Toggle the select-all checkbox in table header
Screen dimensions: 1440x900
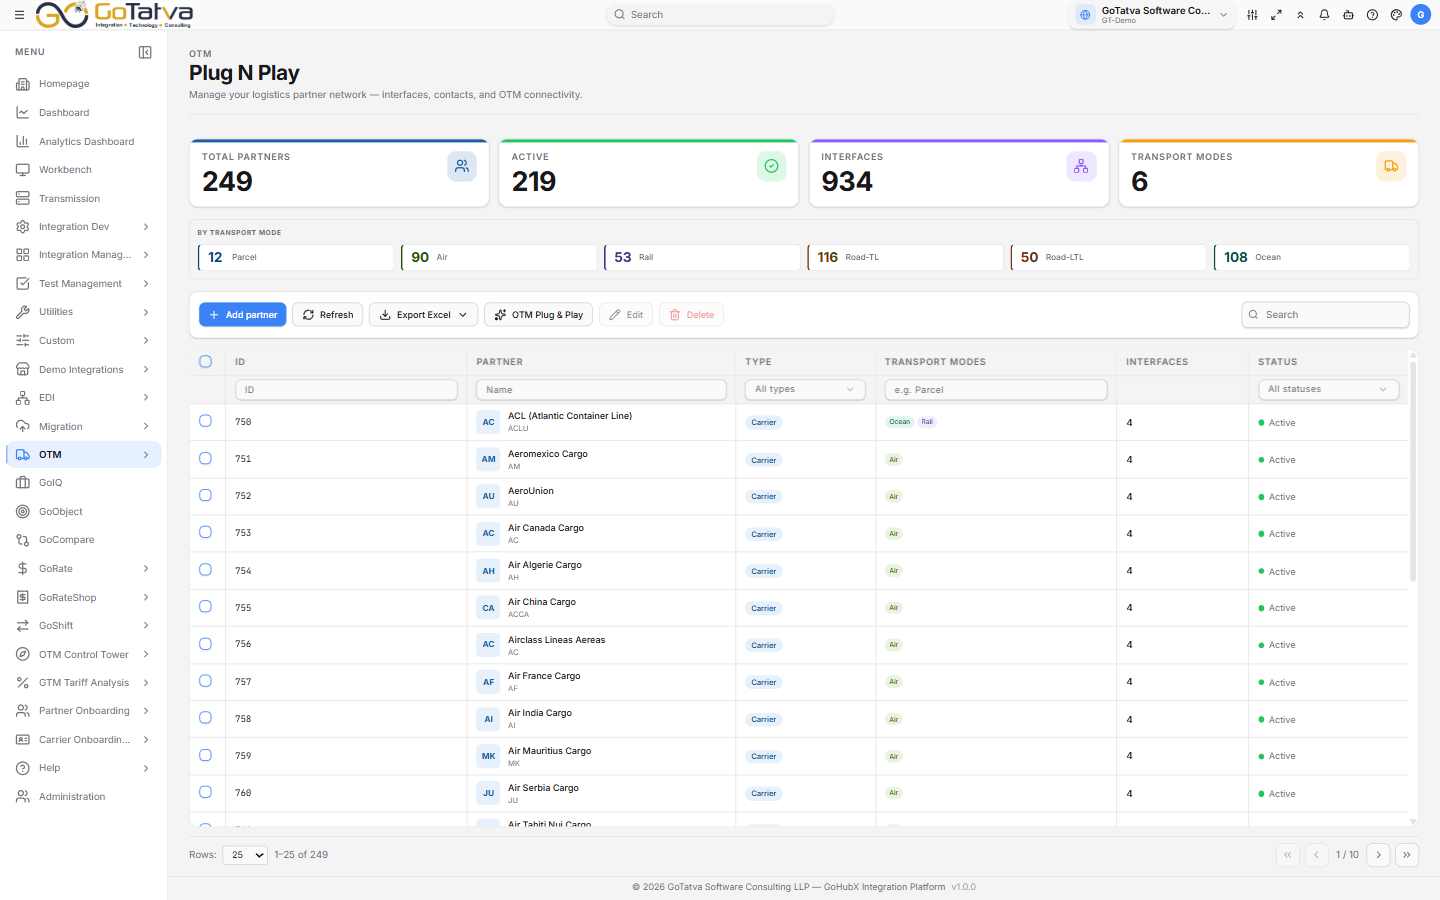pos(205,361)
